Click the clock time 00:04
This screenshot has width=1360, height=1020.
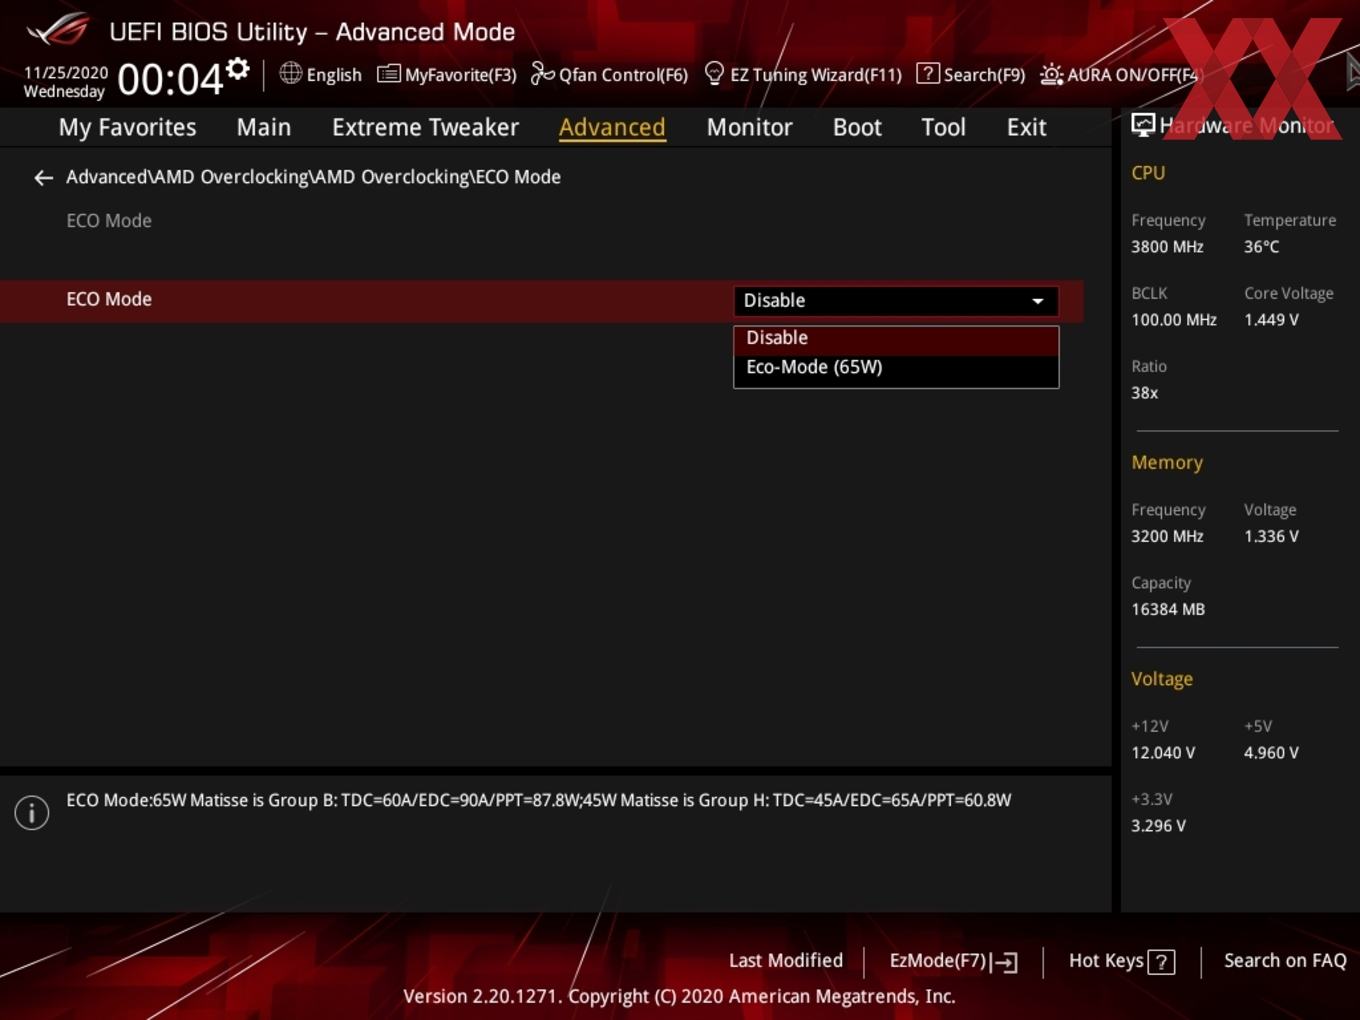[x=170, y=79]
